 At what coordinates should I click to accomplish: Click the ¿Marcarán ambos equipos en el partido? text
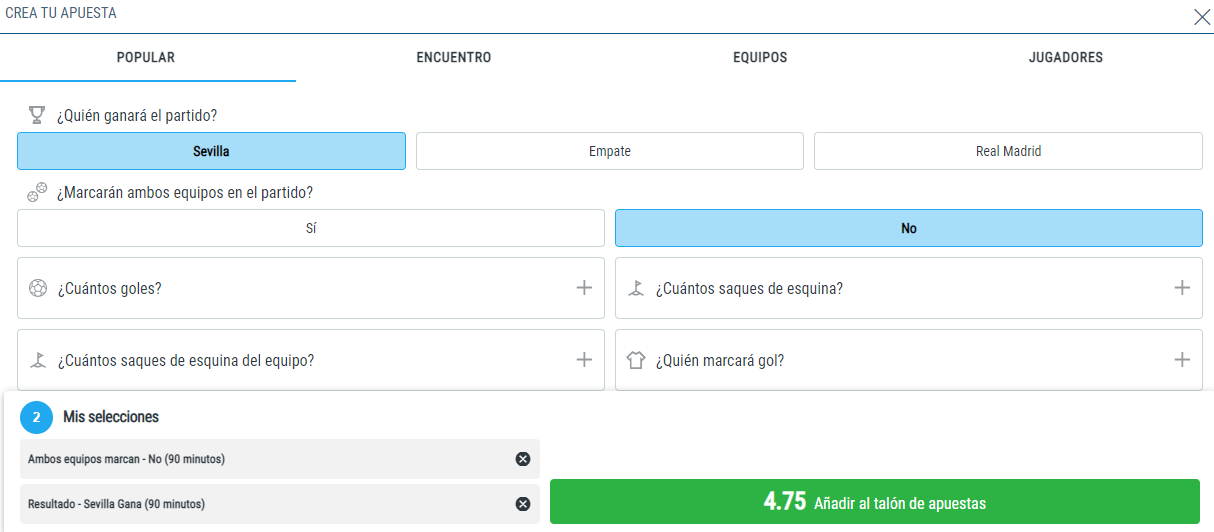pos(185,193)
